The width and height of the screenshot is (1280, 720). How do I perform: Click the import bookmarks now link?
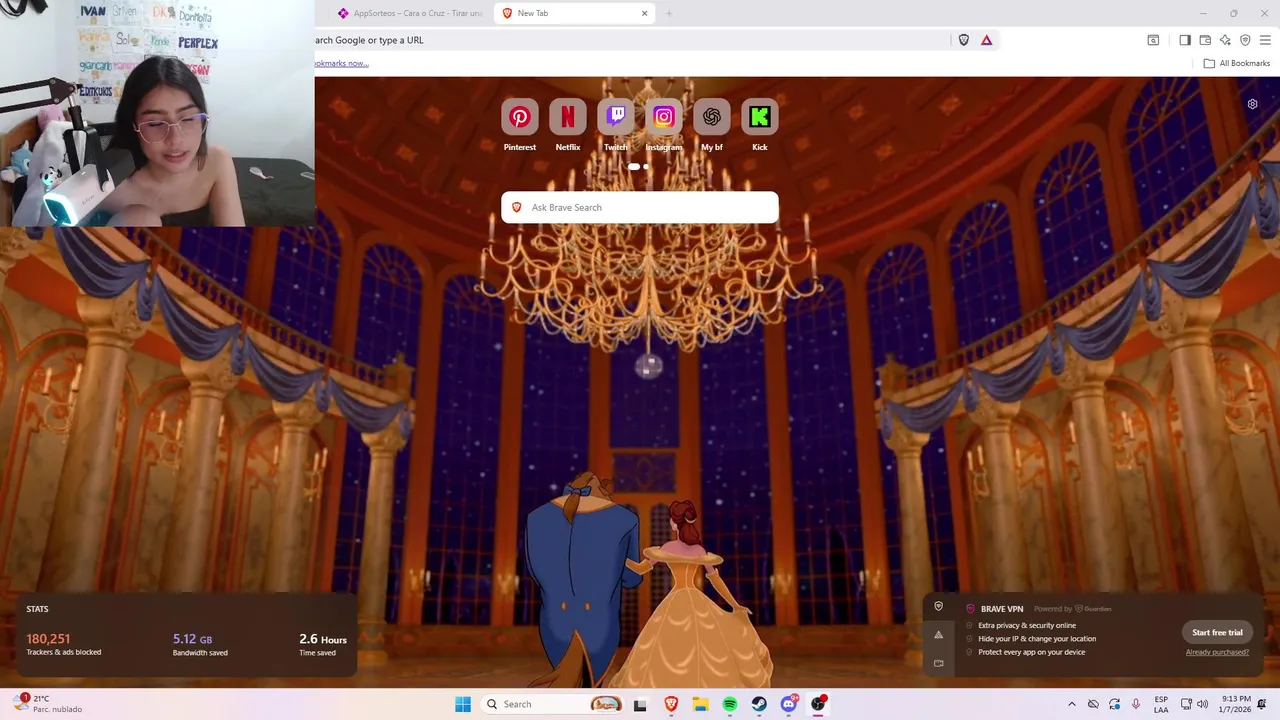point(342,63)
